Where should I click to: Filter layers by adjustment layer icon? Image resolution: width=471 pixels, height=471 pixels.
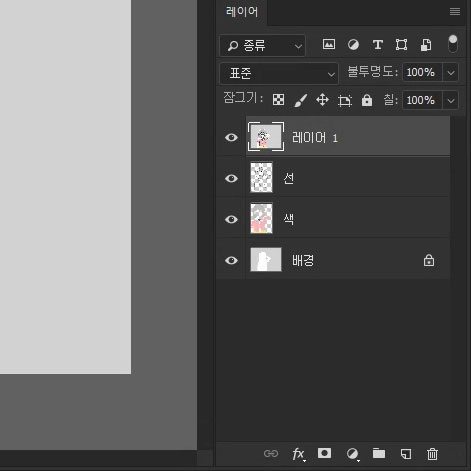(x=353, y=44)
